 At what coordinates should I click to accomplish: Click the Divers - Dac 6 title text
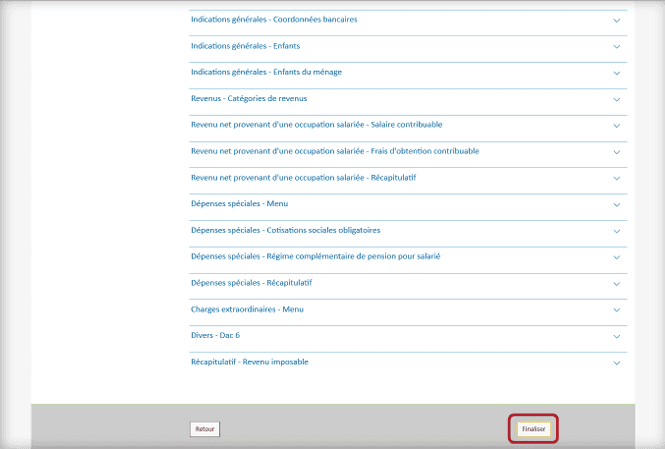point(215,335)
